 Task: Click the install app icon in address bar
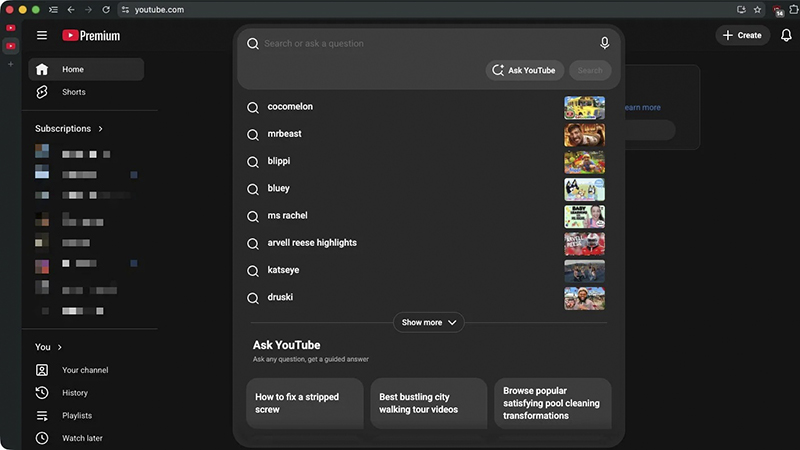click(x=741, y=10)
